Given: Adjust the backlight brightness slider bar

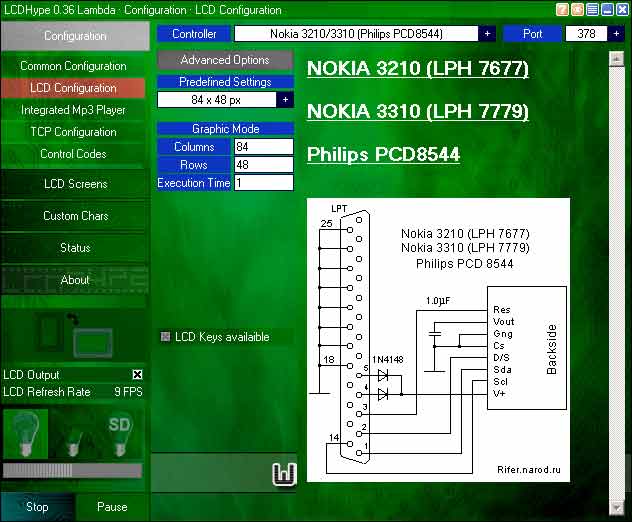Looking at the screenshot, I should click(73, 470).
